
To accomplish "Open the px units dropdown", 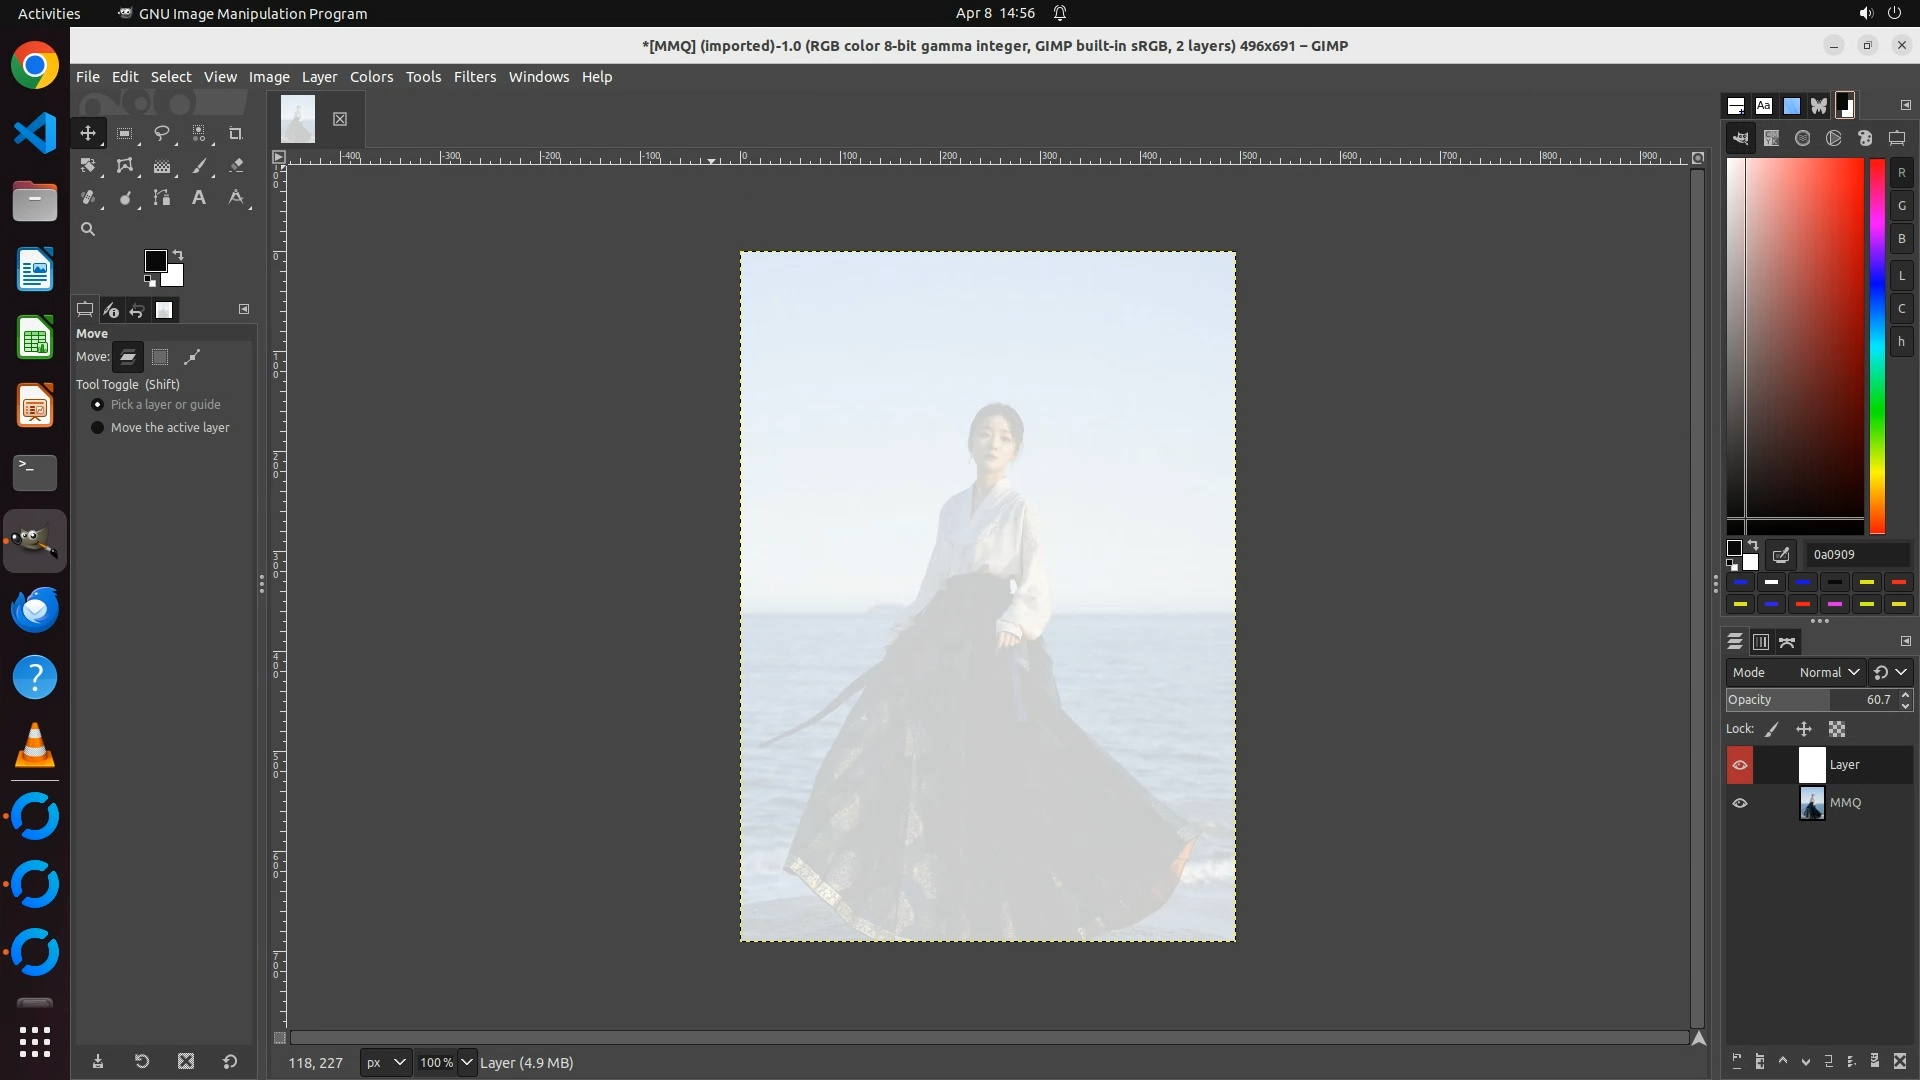I will 386,1063.
